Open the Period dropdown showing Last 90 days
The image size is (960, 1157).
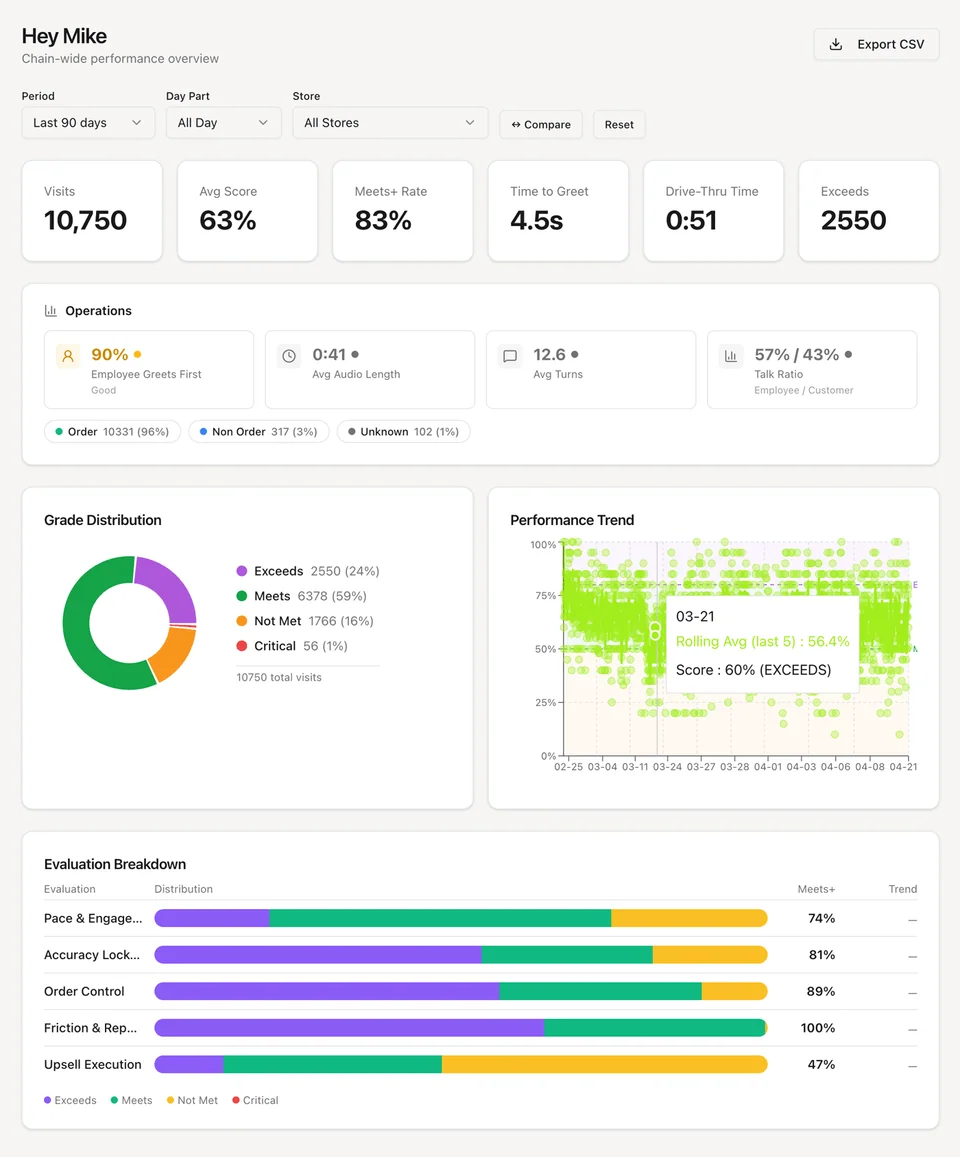coord(88,122)
